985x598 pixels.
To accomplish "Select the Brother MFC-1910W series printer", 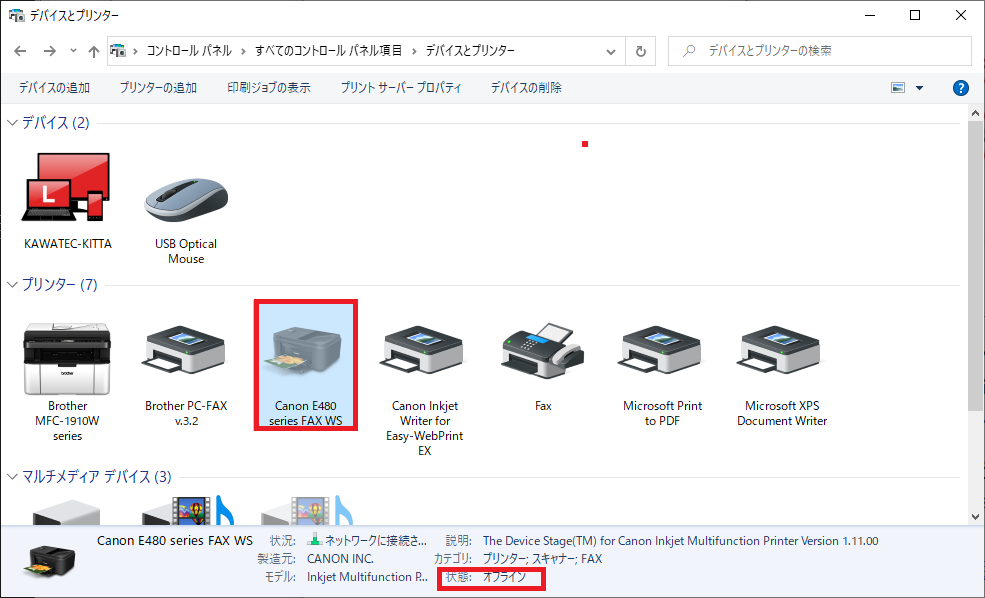I will pos(67,360).
